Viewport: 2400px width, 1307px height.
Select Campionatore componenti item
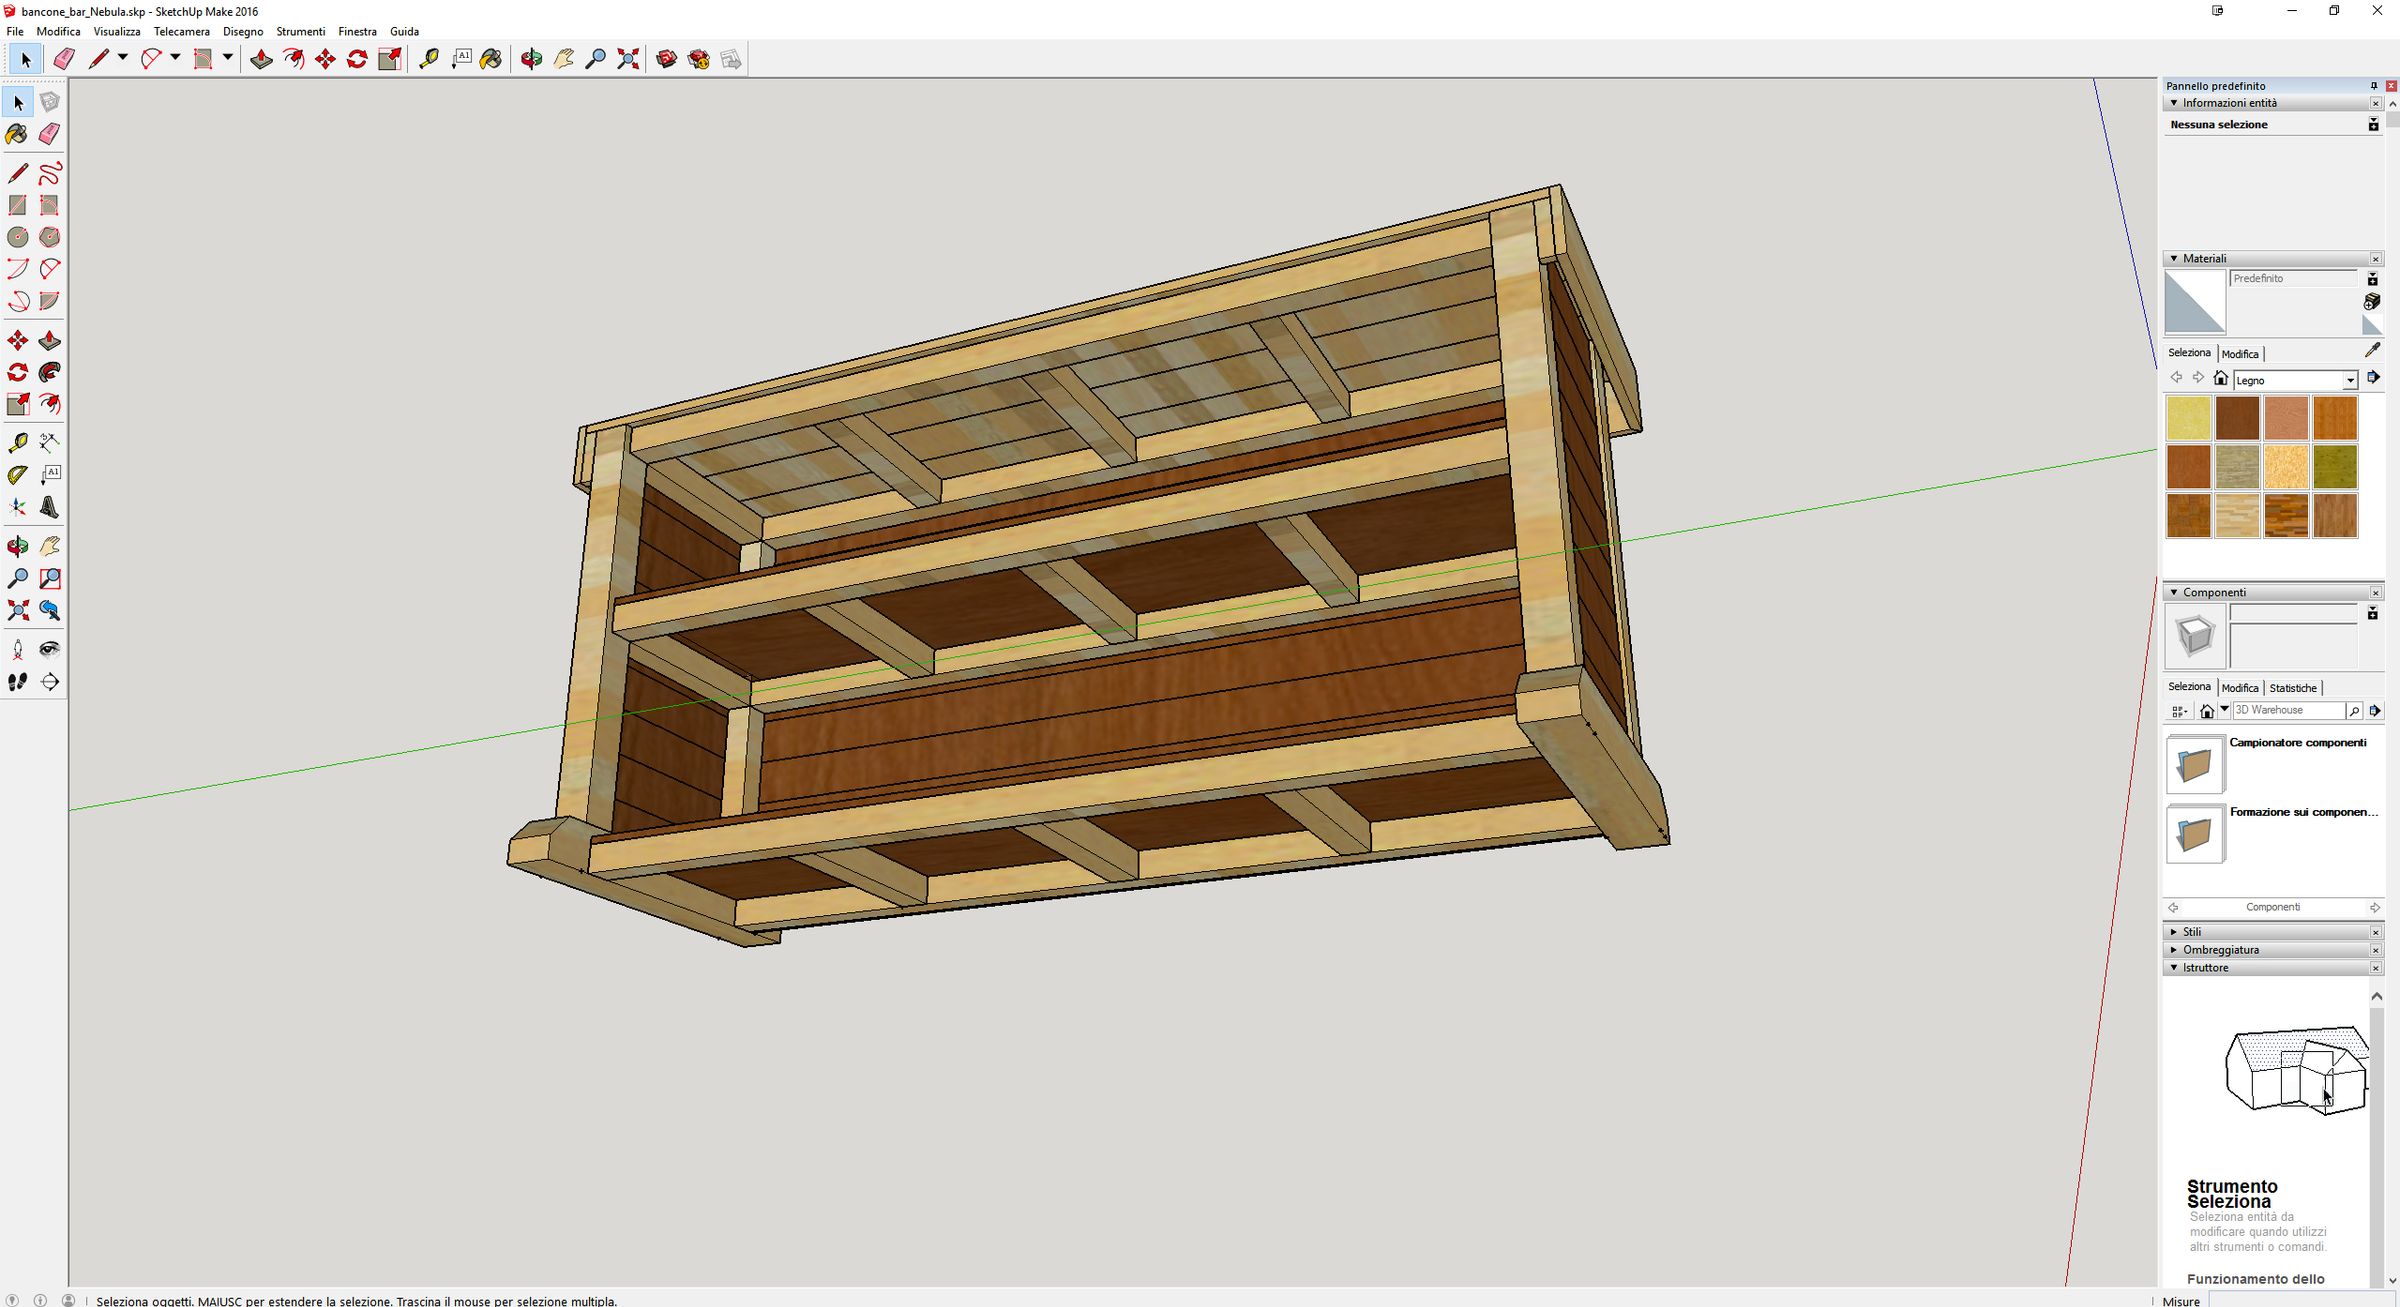pyautogui.click(x=2296, y=743)
